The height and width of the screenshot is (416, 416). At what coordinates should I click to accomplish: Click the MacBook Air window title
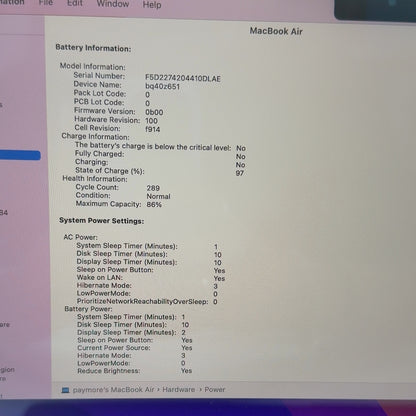click(276, 31)
